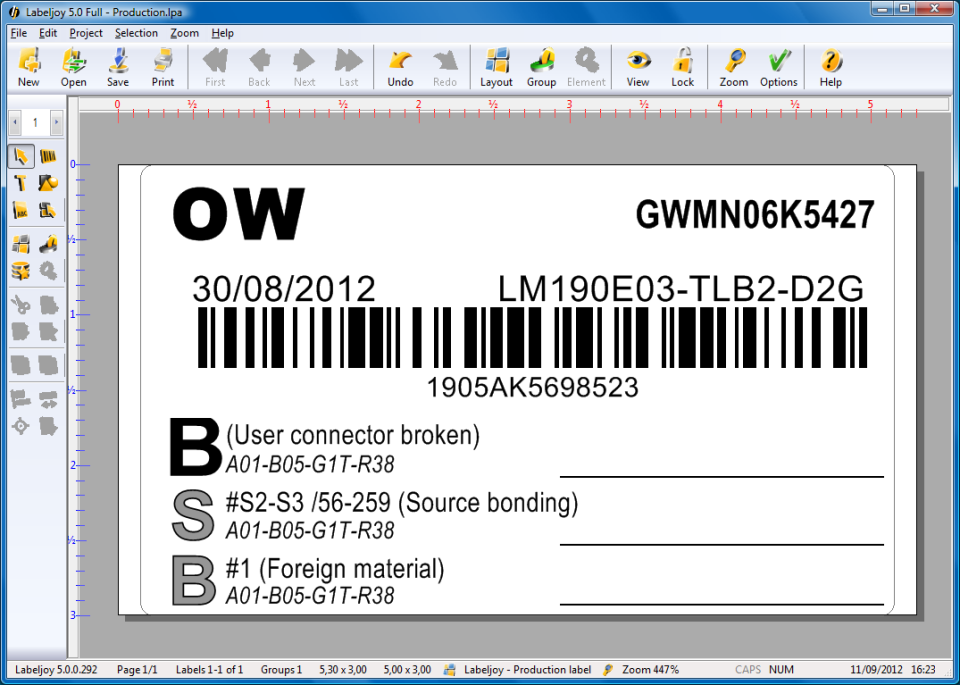Select the large gray S letter

click(193, 515)
